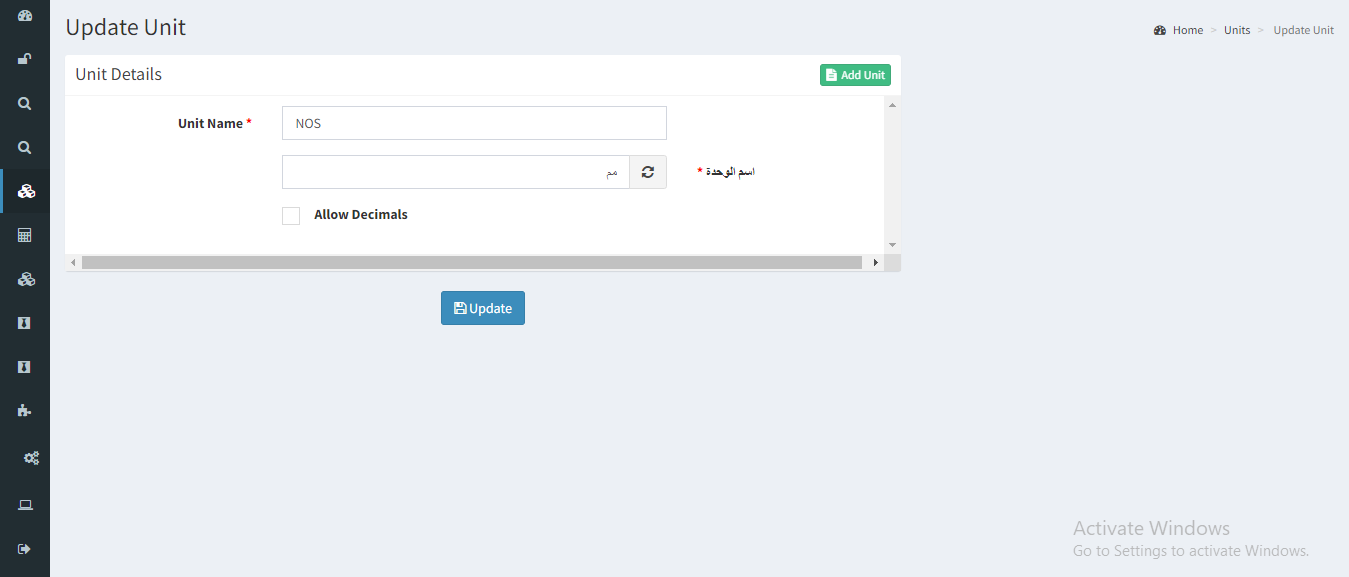The image size is (1349, 577).
Task: Click the Unit Name field containing NOS
Action: (474, 123)
